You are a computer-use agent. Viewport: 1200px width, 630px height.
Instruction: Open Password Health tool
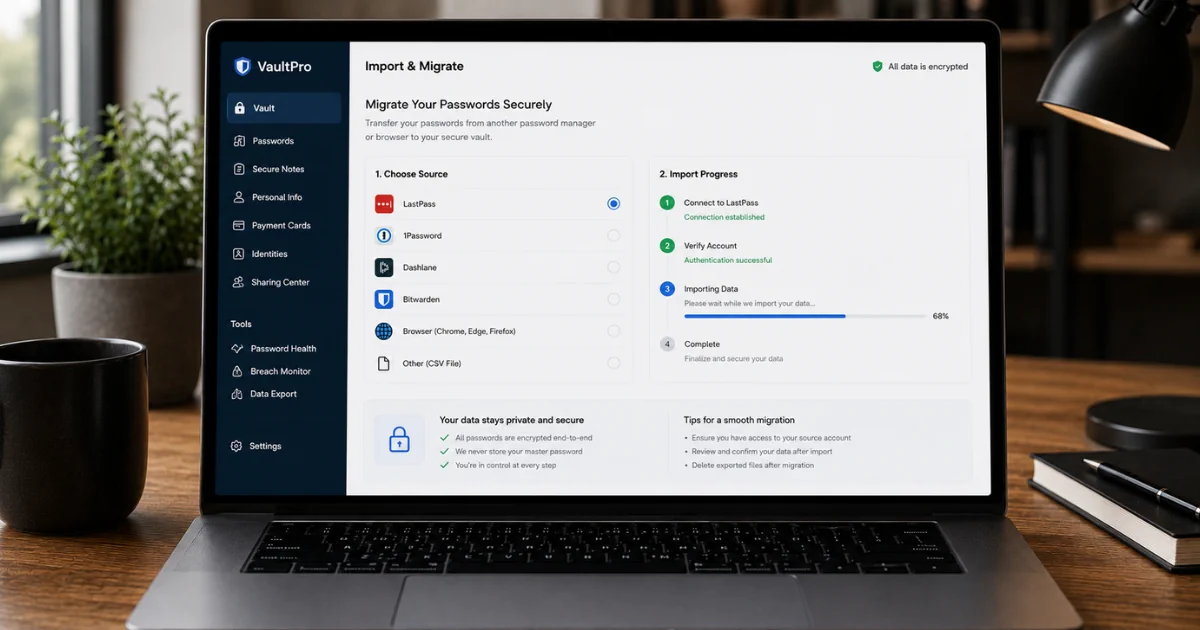tap(284, 349)
